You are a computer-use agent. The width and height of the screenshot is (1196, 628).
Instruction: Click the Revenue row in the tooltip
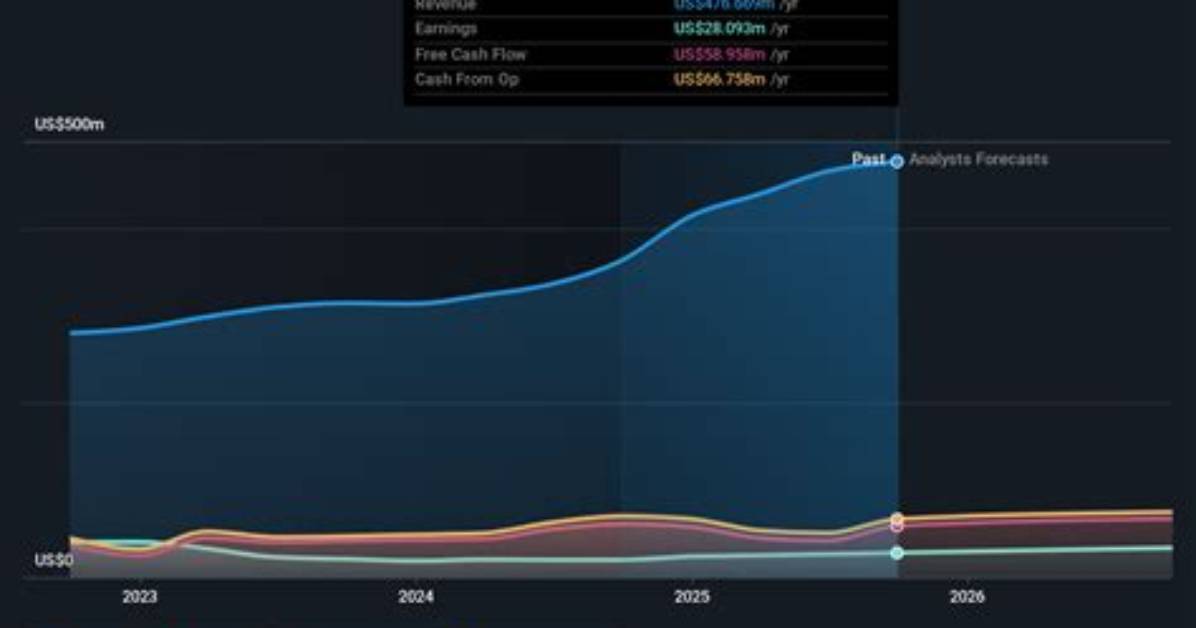651,6
